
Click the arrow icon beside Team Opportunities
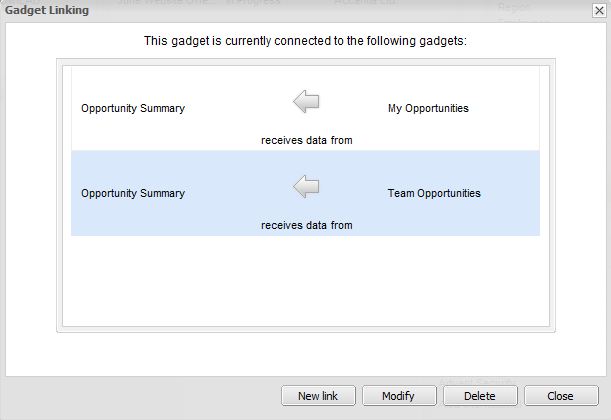pos(306,187)
